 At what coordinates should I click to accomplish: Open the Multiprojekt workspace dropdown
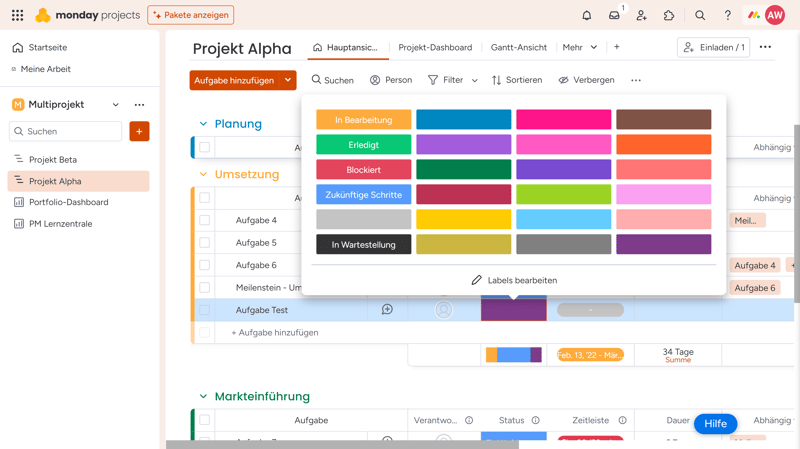[116, 105]
